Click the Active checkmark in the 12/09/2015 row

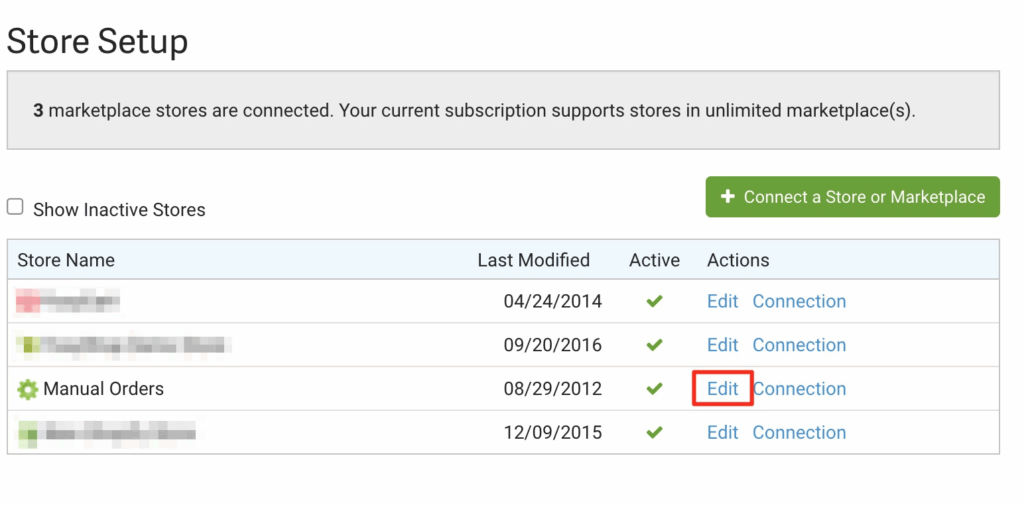[x=655, y=433]
